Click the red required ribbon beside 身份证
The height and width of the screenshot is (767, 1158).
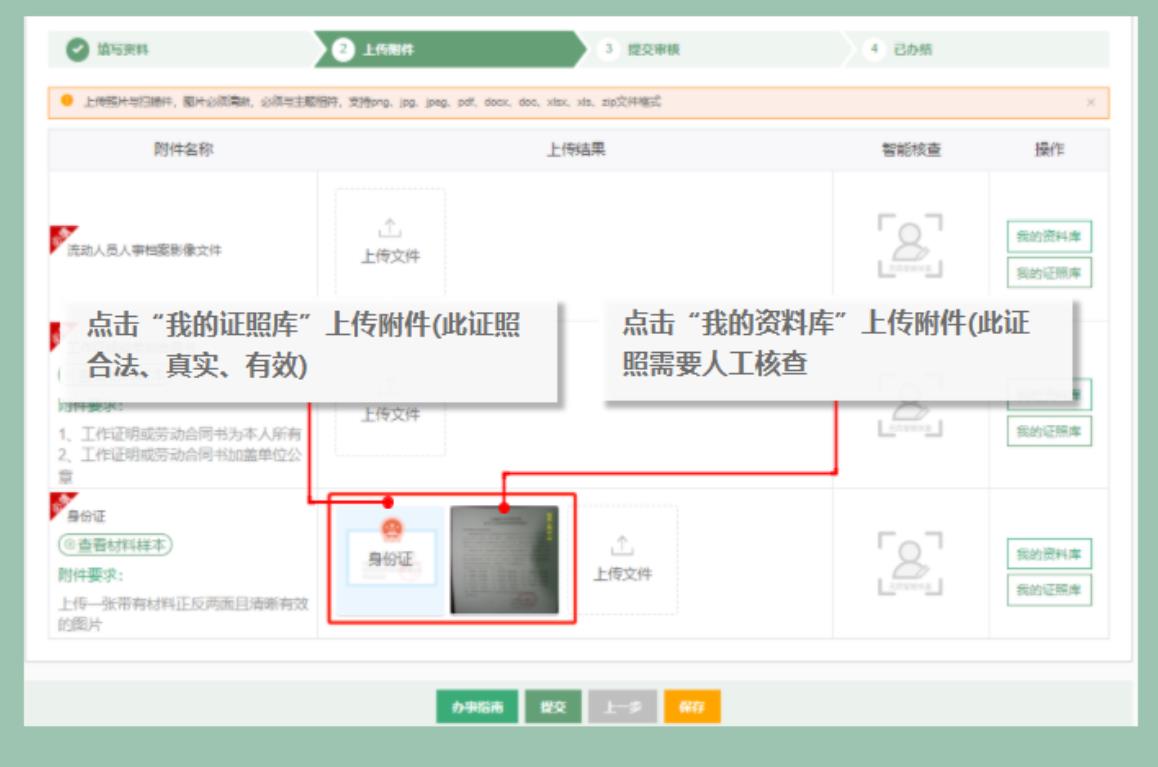pos(62,504)
